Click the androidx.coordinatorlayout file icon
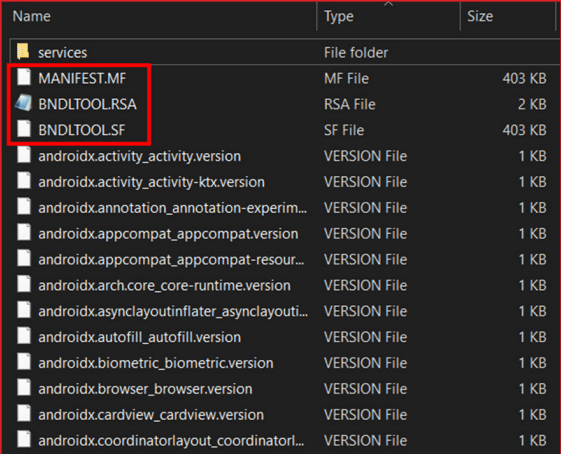This screenshot has width=561, height=454. coord(24,440)
